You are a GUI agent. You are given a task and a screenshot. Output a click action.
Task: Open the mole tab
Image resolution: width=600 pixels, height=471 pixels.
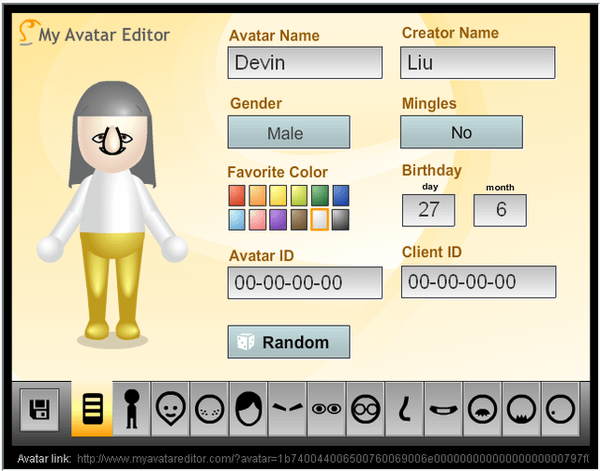point(561,409)
